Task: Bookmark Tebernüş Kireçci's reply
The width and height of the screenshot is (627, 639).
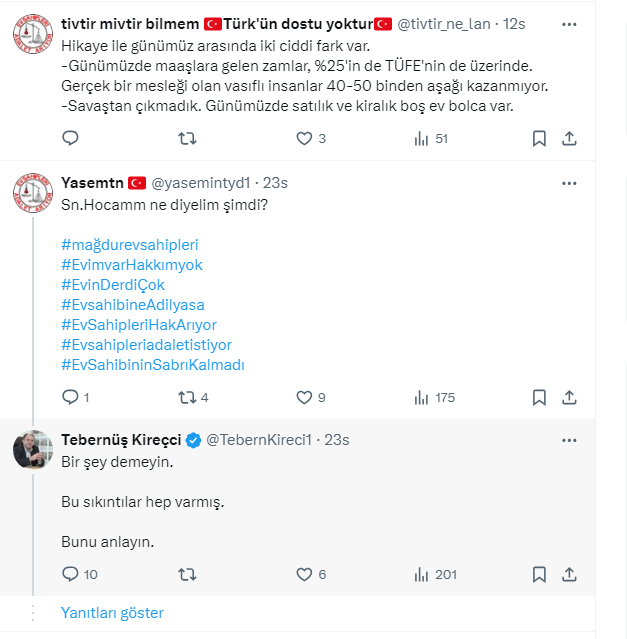Action: (x=539, y=574)
